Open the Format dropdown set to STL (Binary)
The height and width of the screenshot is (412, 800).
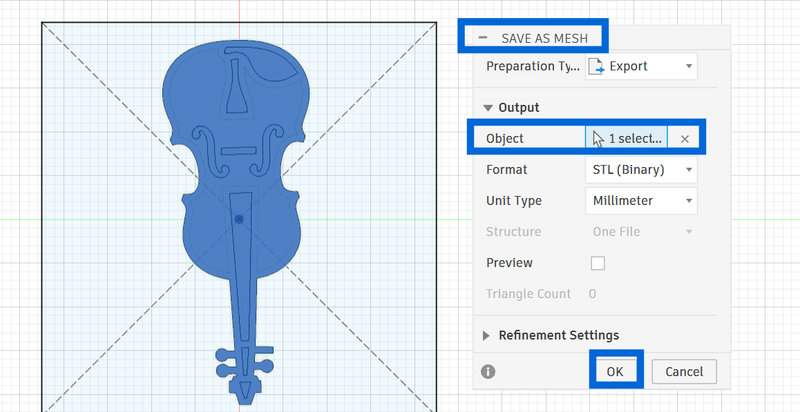pyautogui.click(x=641, y=170)
